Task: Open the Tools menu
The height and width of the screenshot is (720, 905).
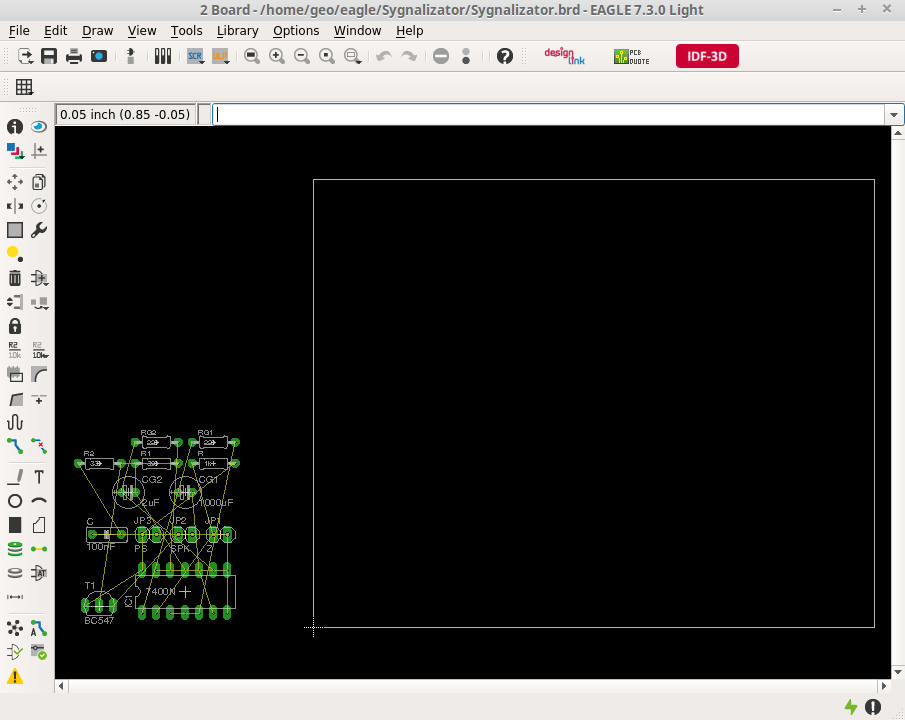Action: click(x=186, y=30)
